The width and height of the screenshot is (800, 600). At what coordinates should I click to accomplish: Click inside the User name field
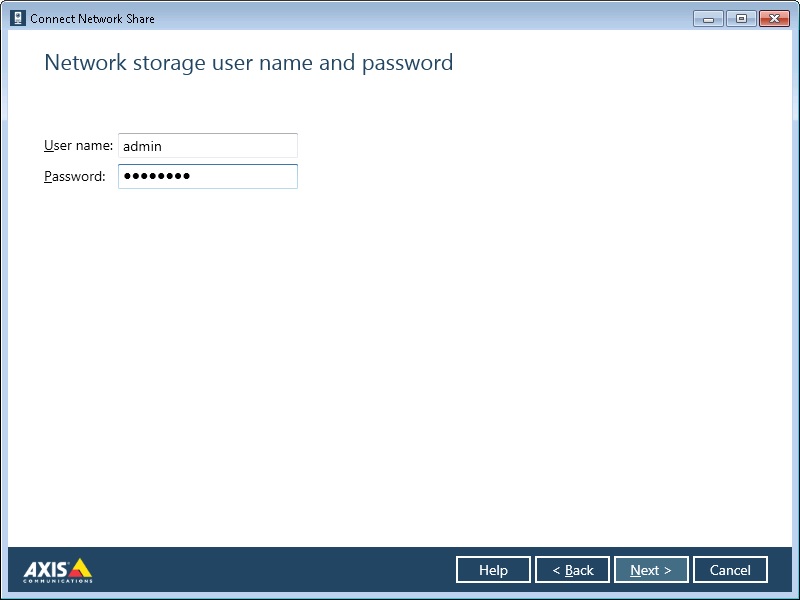pos(207,145)
